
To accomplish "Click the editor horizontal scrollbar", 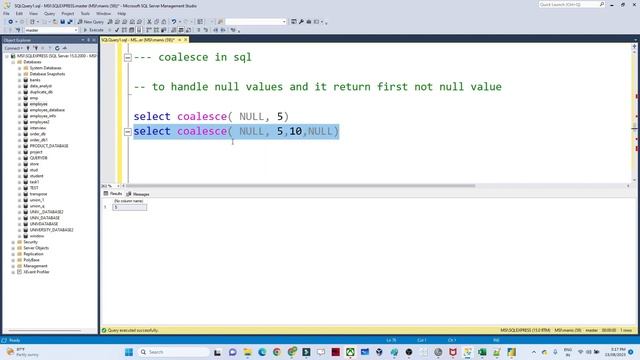I will pyautogui.click(x=300, y=186).
